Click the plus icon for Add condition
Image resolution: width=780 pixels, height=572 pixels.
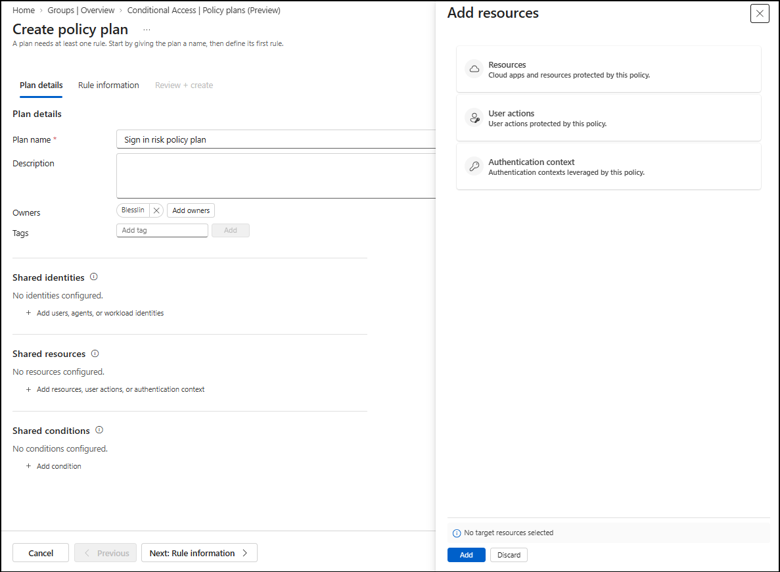(28, 466)
